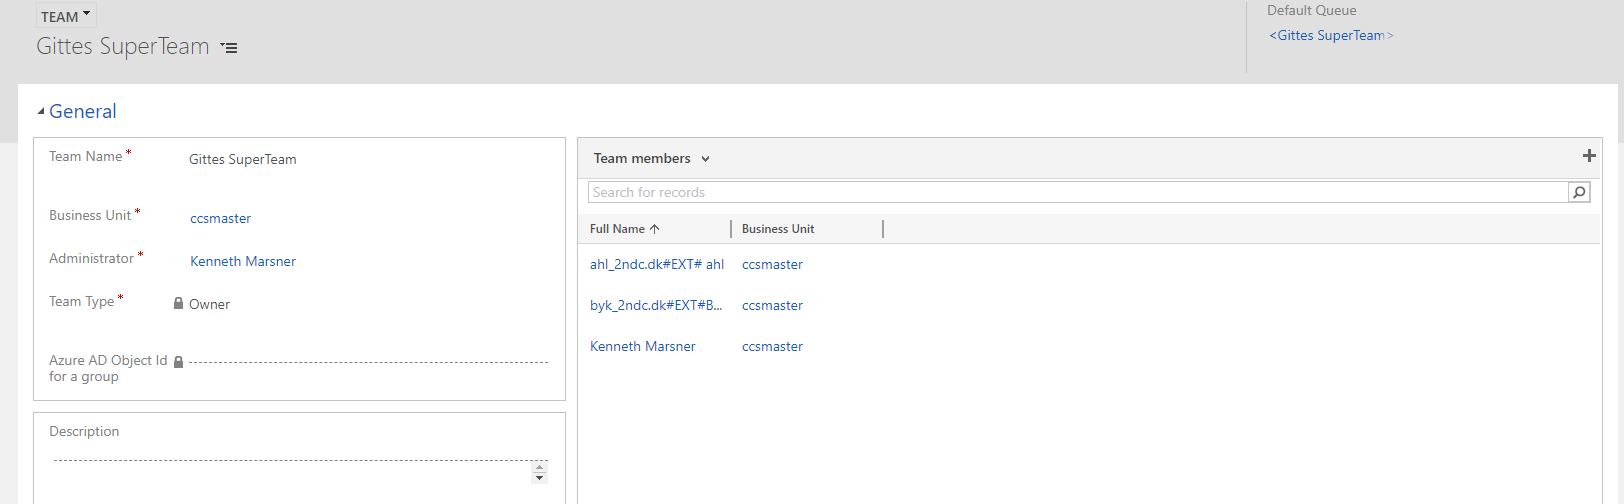The image size is (1624, 504).
Task: Click the Description text area
Action: click(290, 472)
